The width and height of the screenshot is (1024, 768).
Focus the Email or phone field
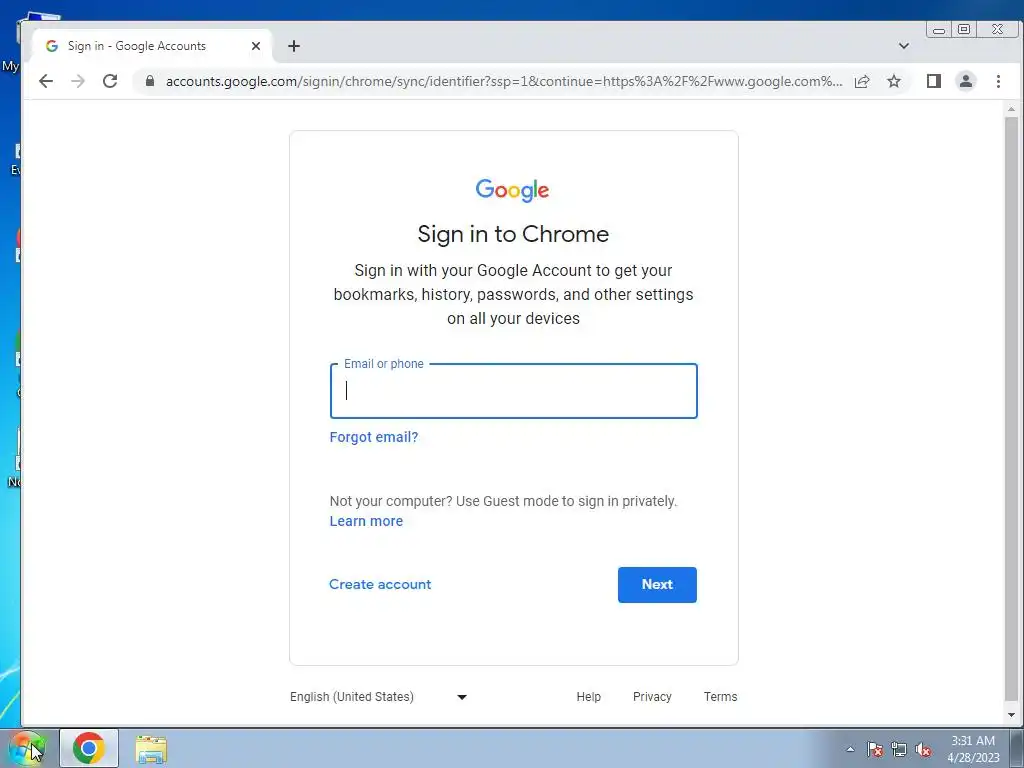click(514, 391)
